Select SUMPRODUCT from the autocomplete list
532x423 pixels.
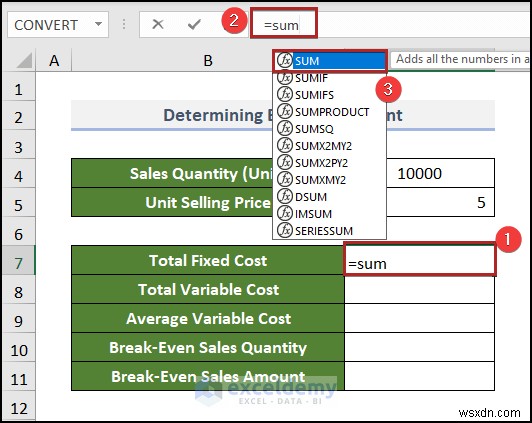[329, 112]
